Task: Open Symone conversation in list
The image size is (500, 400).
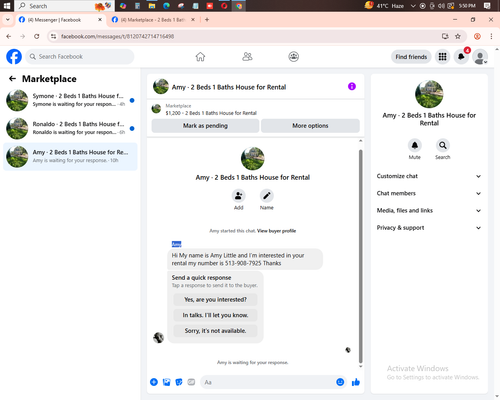Action: click(x=70, y=100)
